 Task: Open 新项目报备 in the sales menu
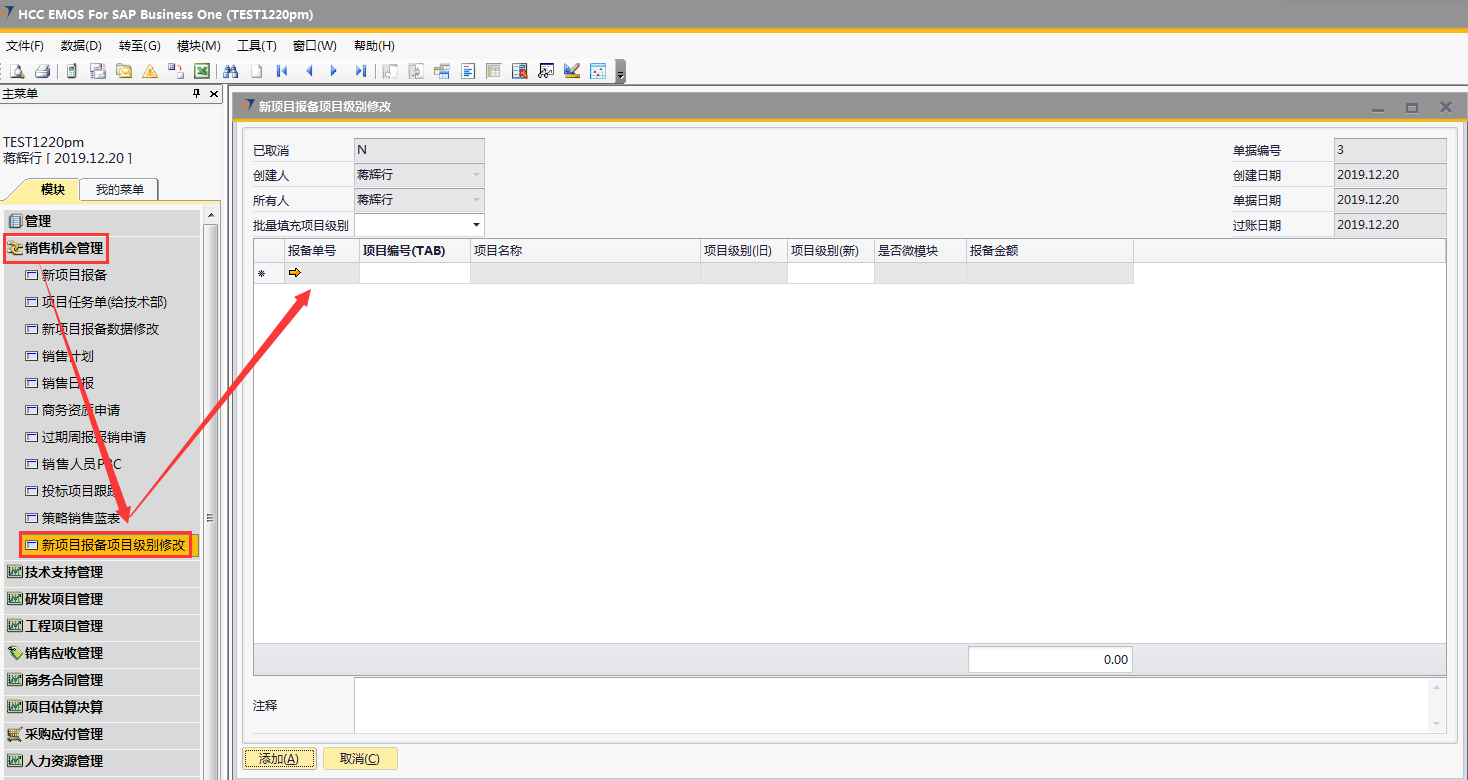coord(74,275)
